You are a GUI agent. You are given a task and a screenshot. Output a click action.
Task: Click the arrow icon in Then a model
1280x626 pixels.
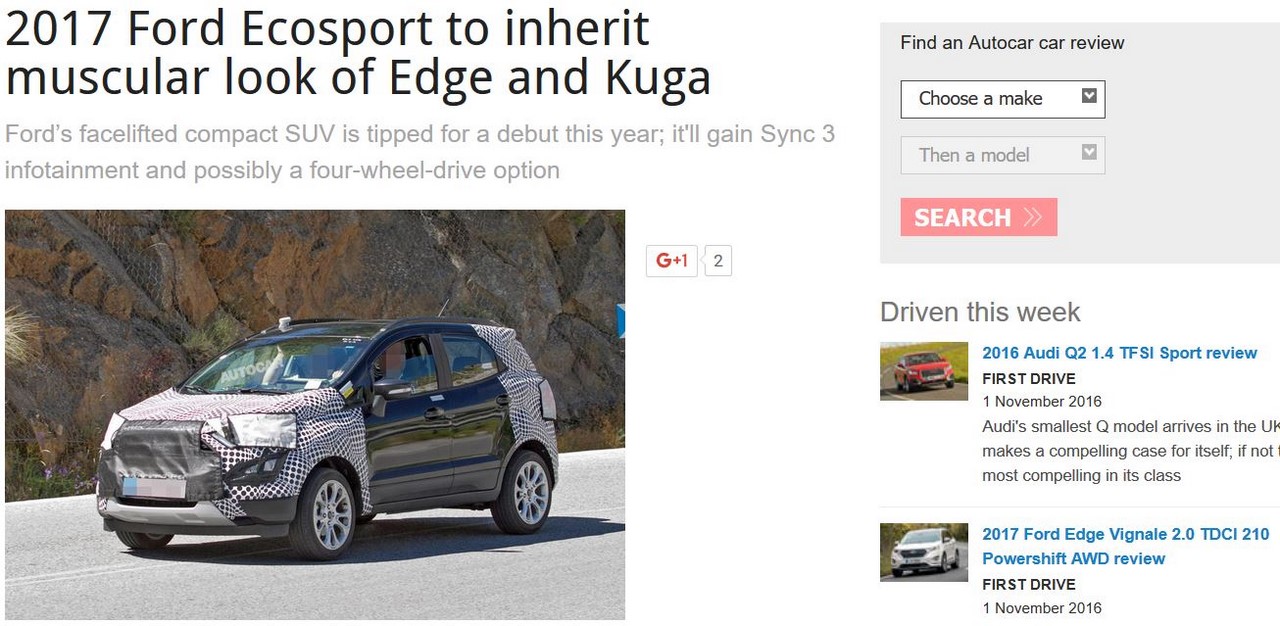click(x=1089, y=152)
